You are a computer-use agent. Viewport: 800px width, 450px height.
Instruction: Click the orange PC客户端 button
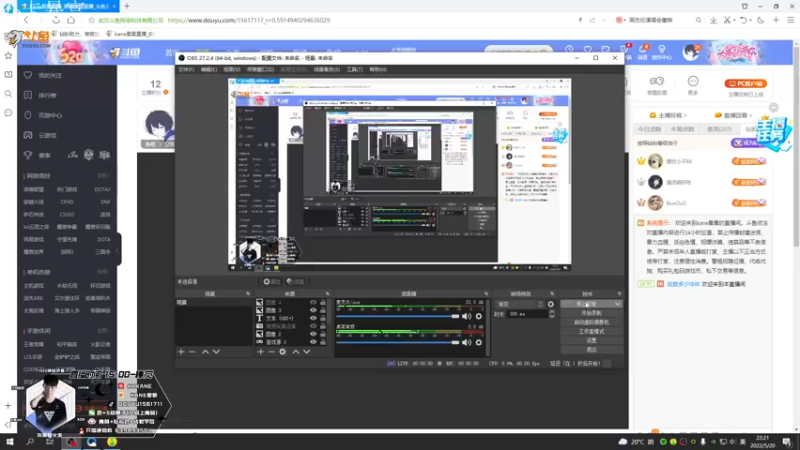745,83
